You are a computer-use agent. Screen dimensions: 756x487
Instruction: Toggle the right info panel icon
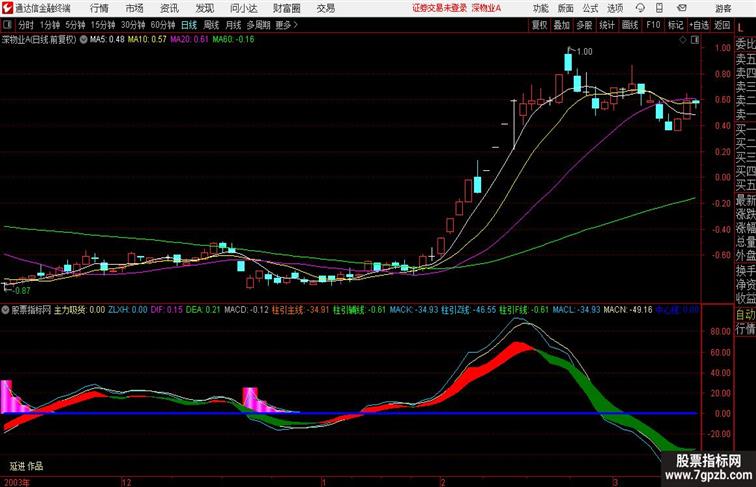click(695, 40)
